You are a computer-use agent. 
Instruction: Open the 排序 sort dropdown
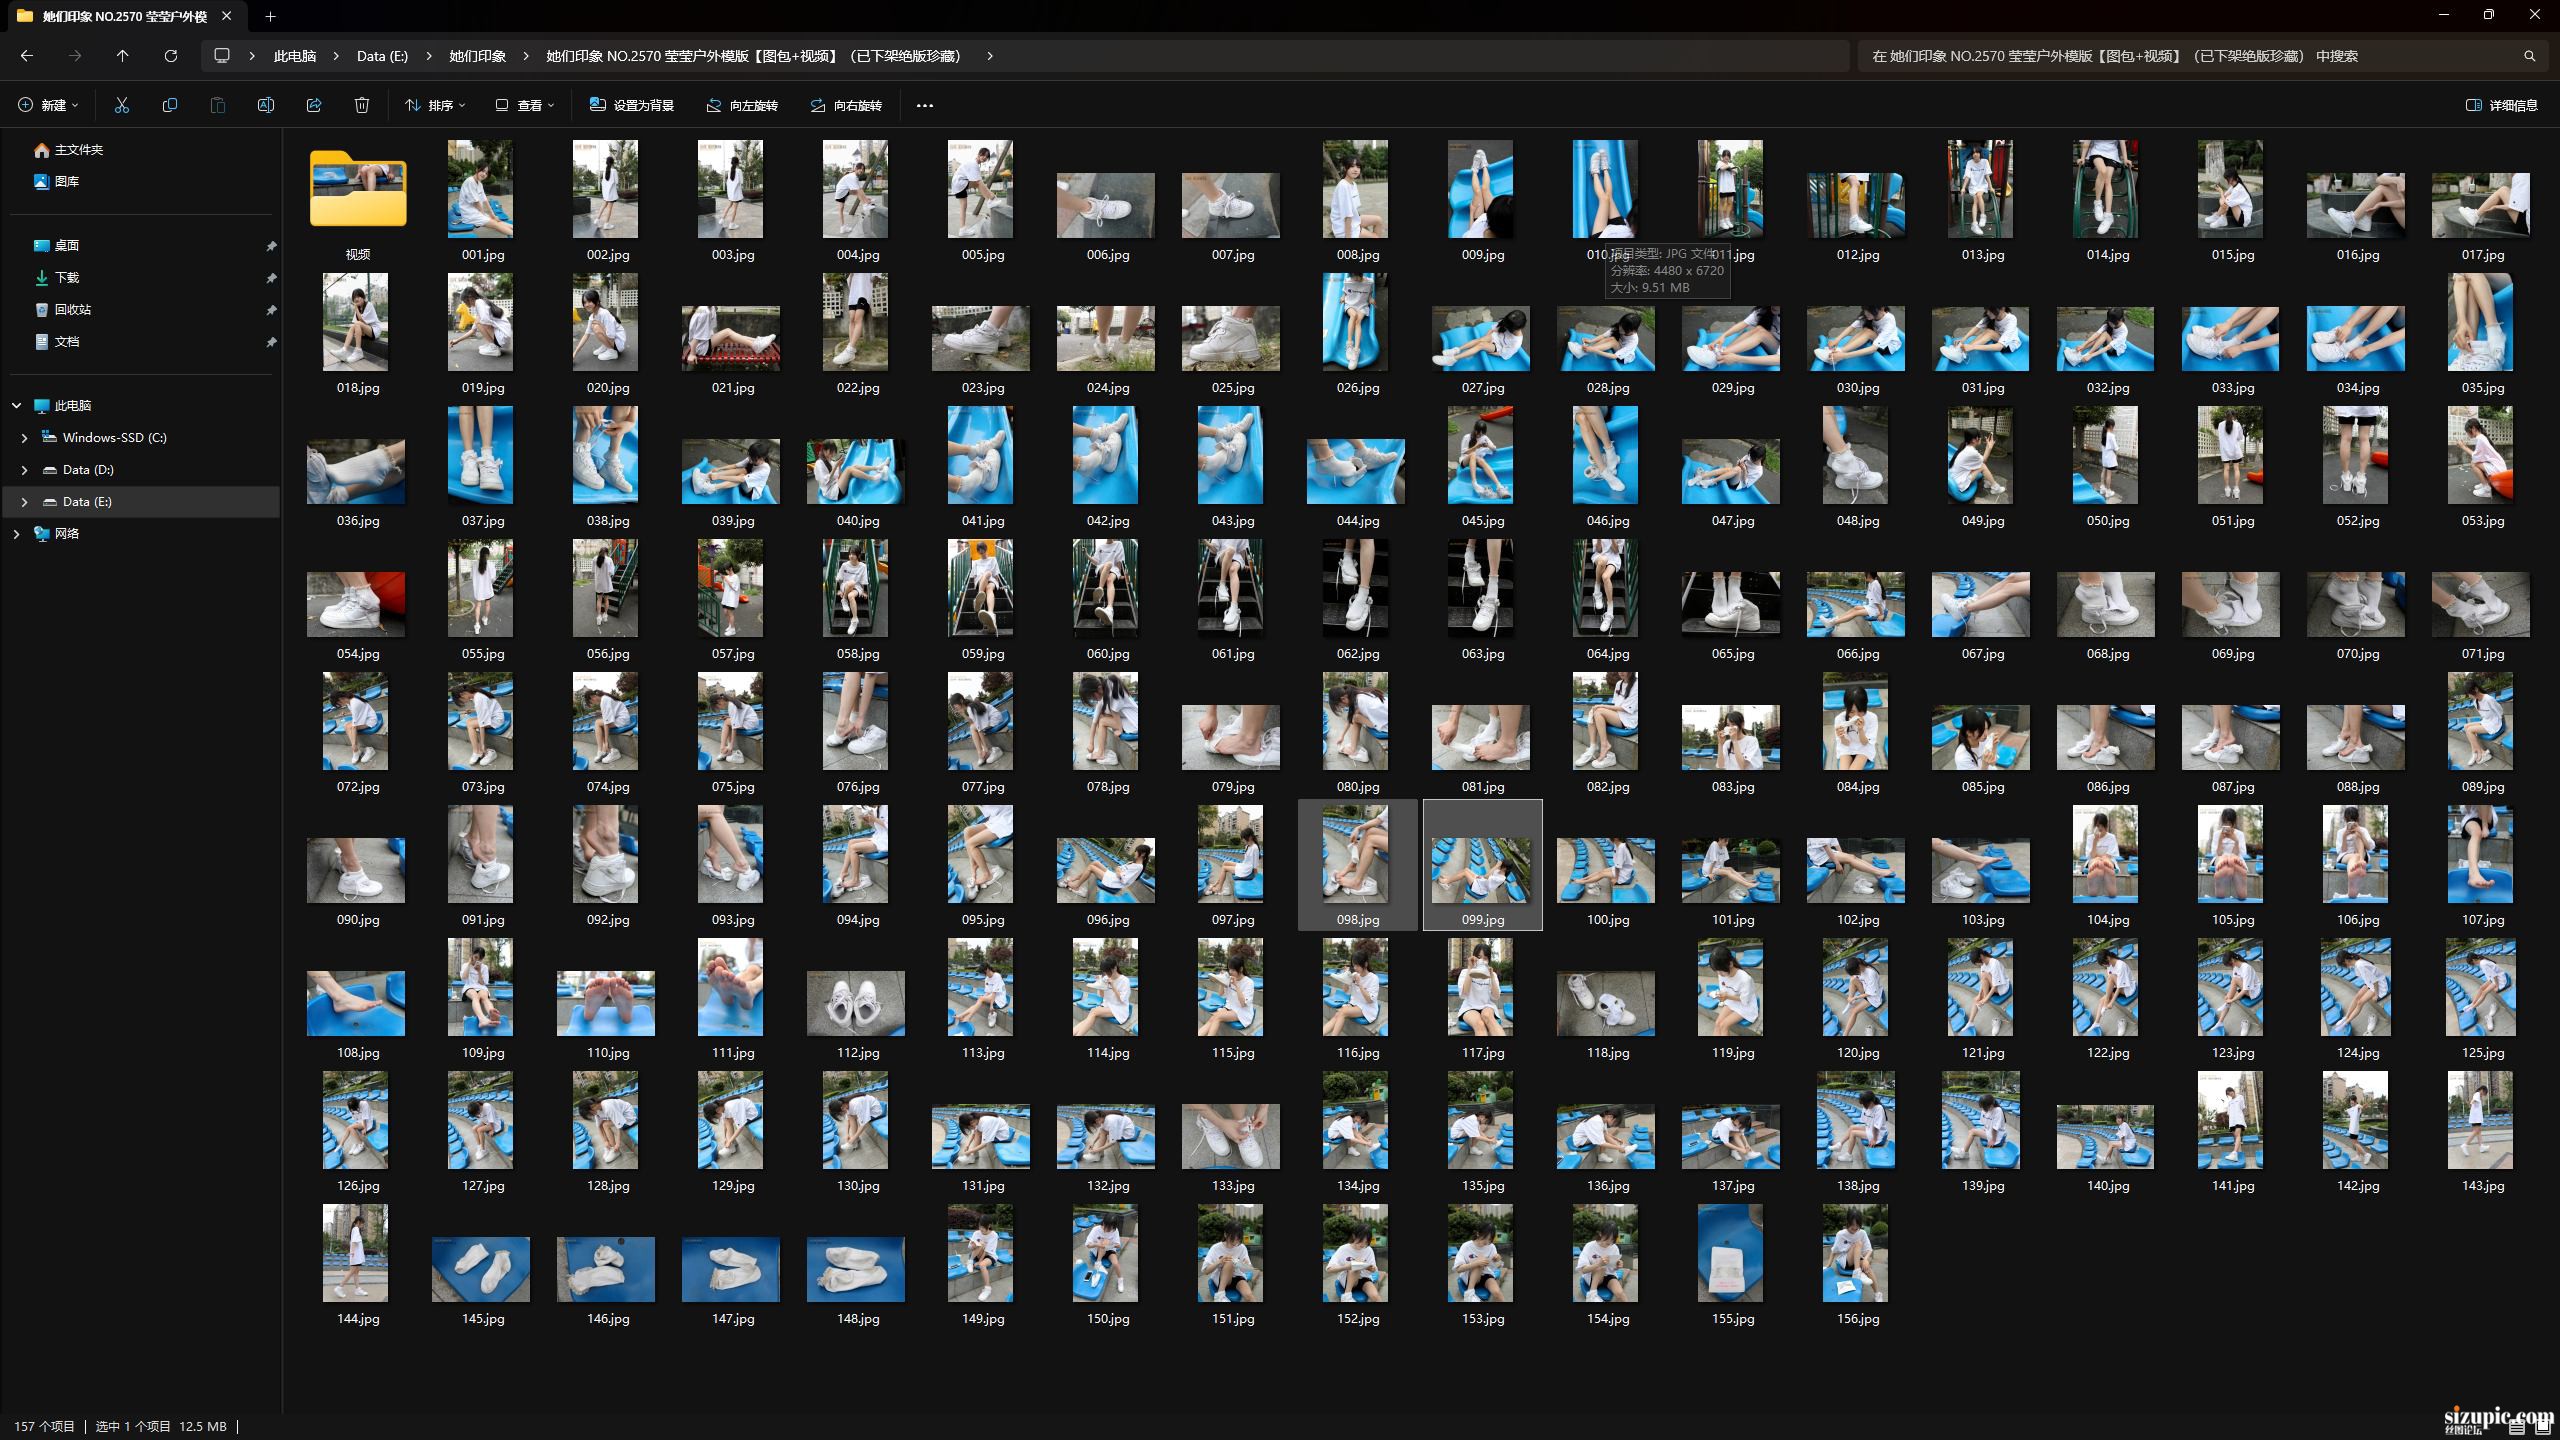pos(435,105)
